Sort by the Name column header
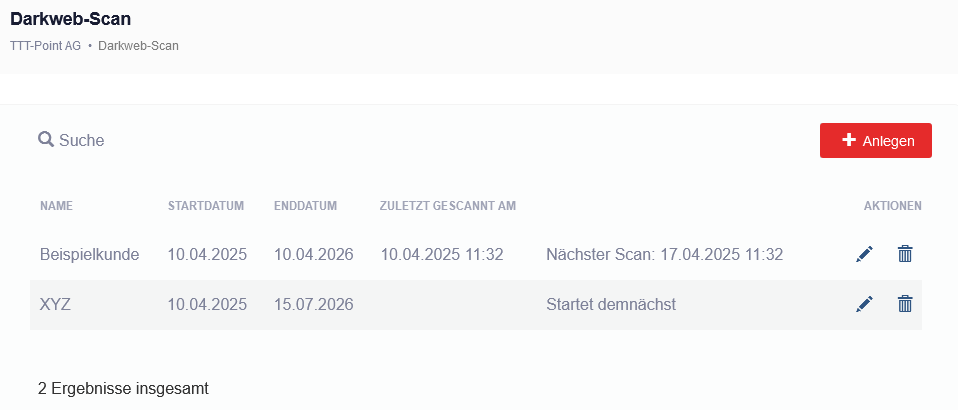958x410 pixels. point(56,206)
